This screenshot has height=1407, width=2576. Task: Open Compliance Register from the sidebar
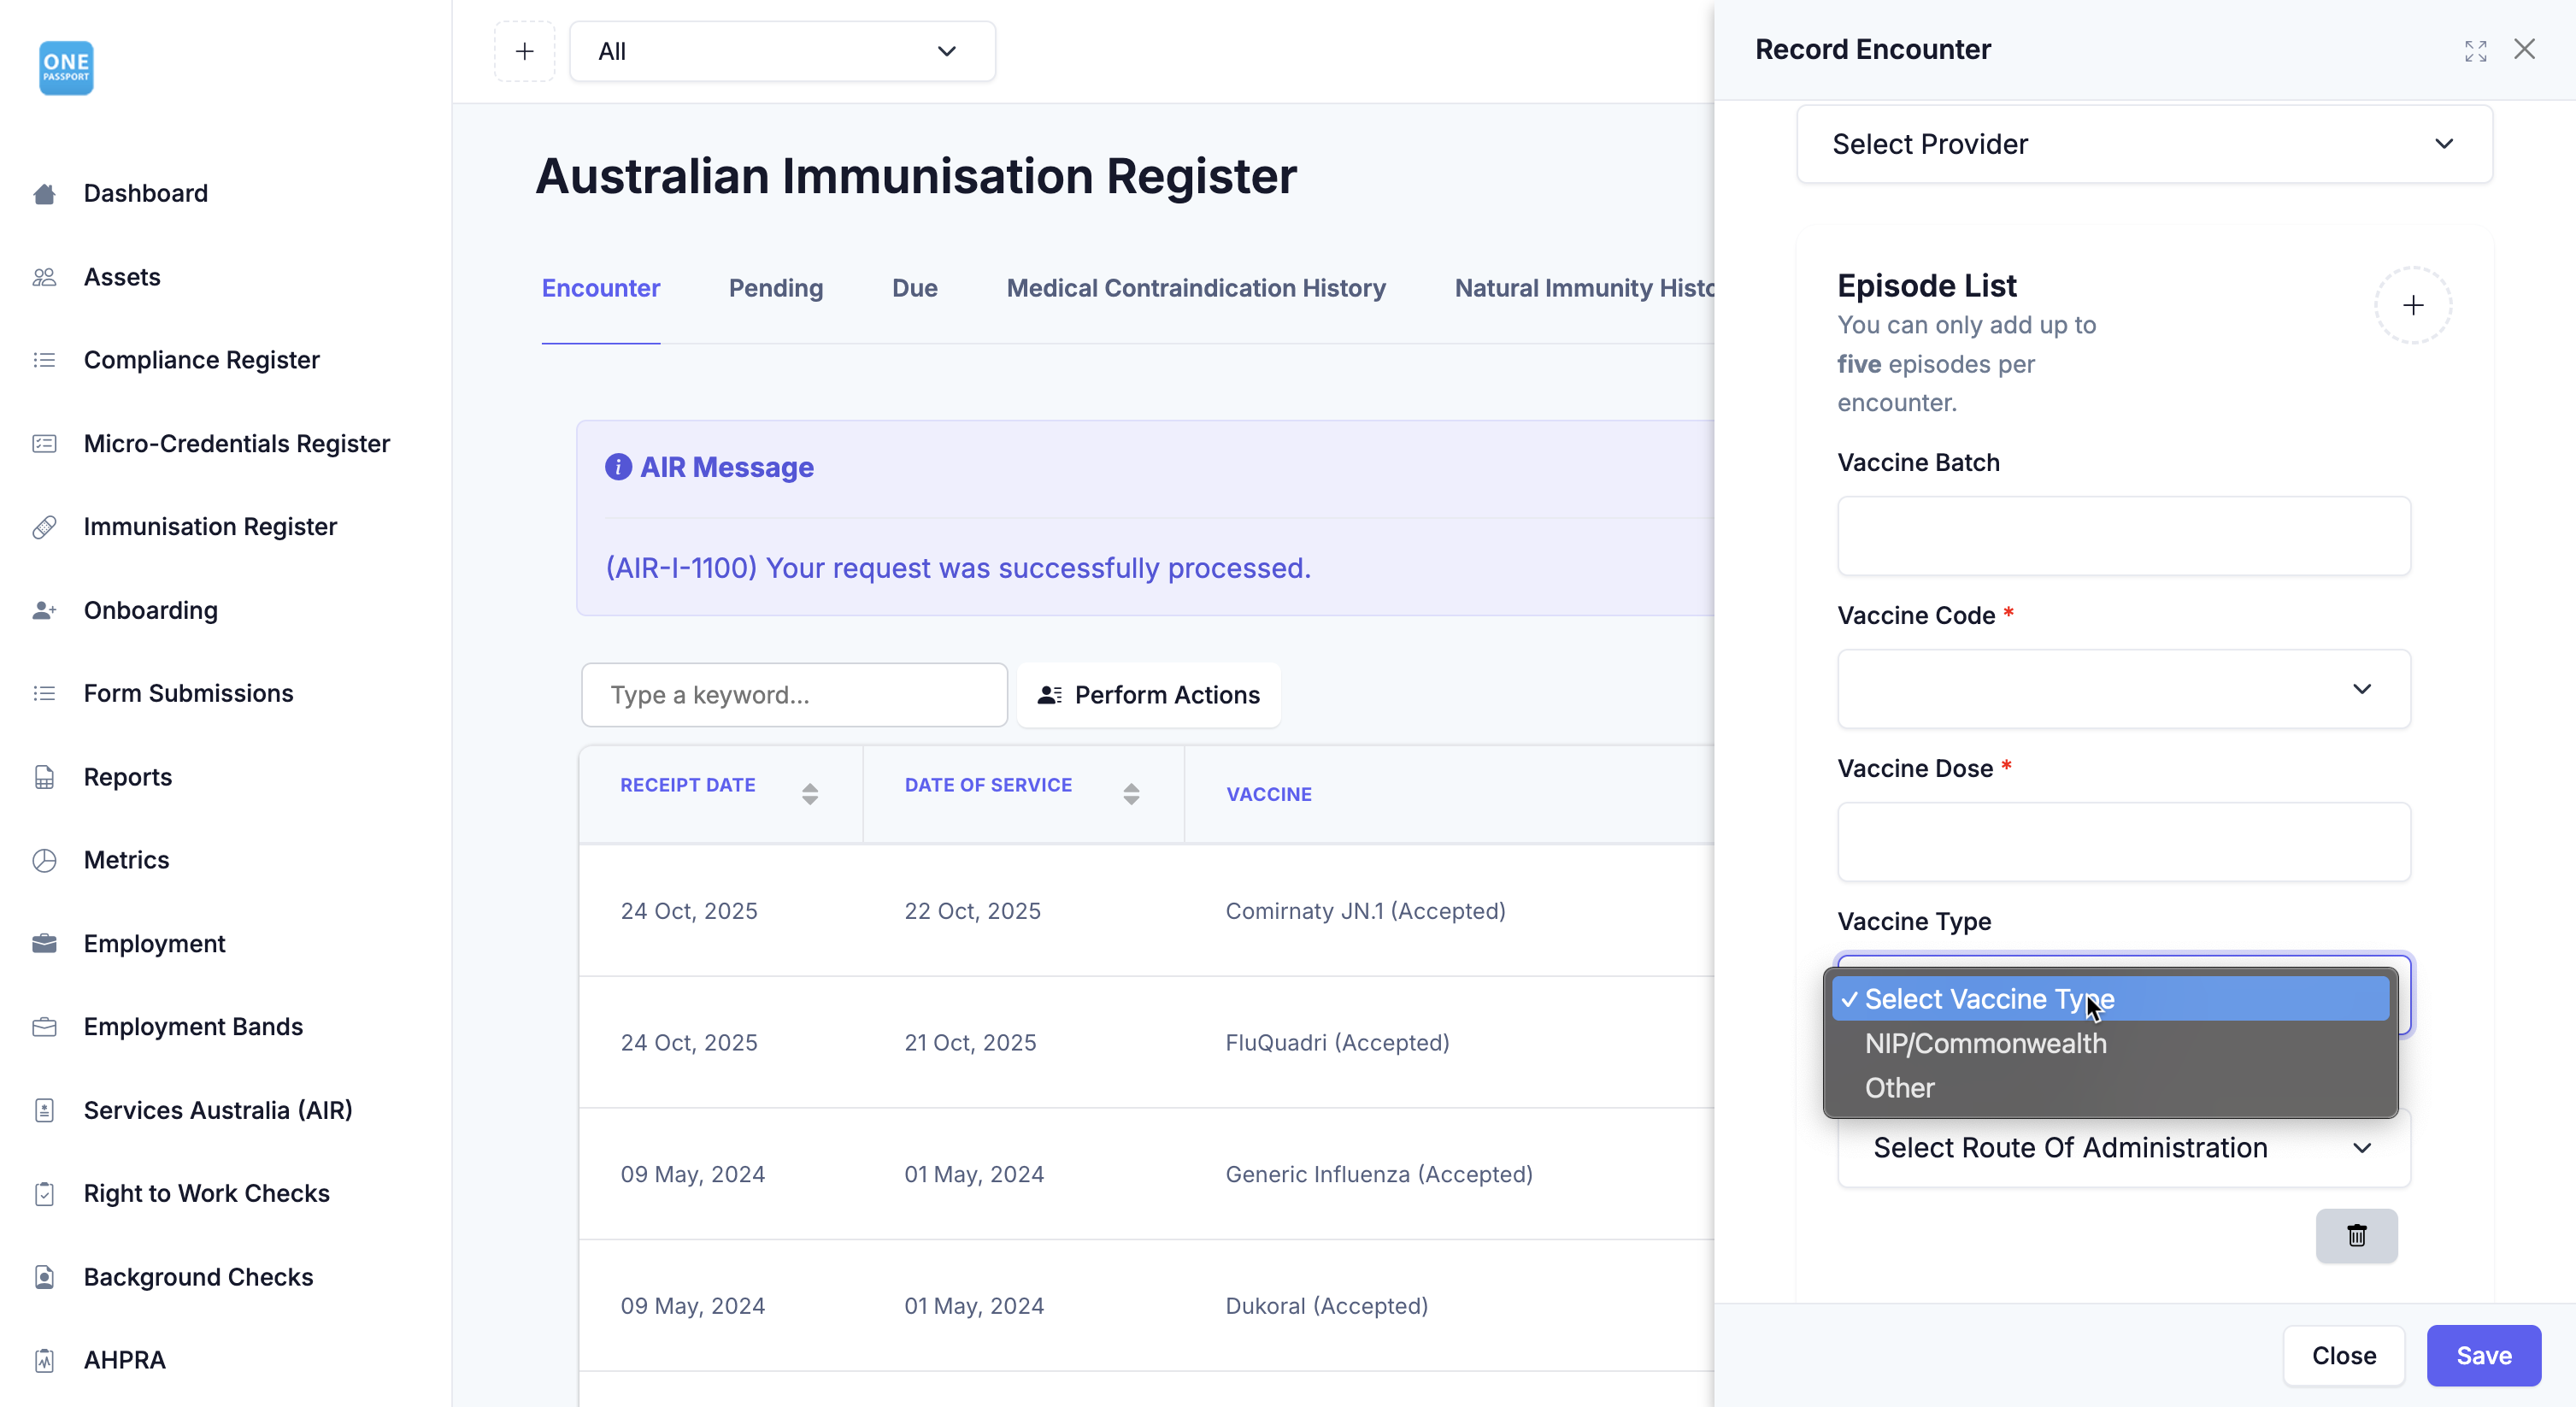tap(201, 360)
